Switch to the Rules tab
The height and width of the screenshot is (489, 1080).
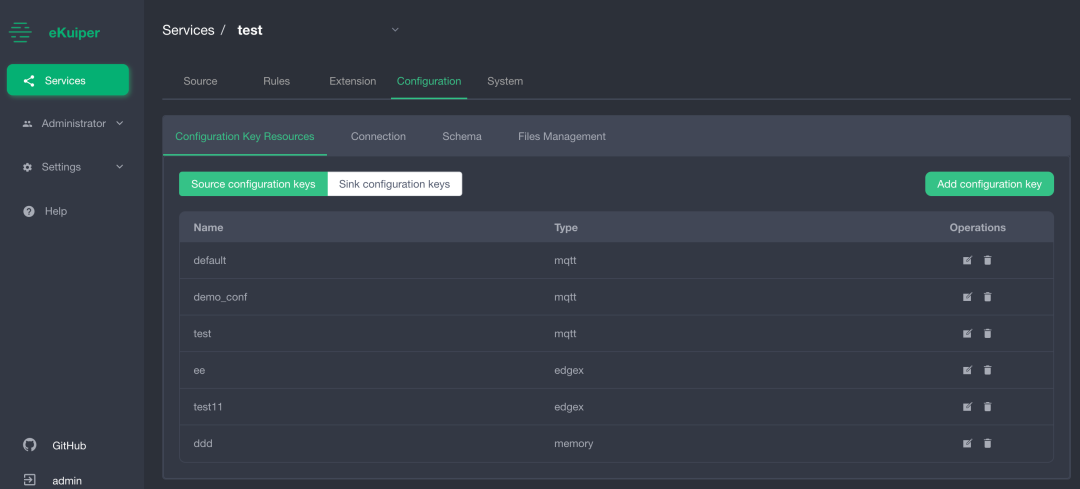(x=276, y=81)
